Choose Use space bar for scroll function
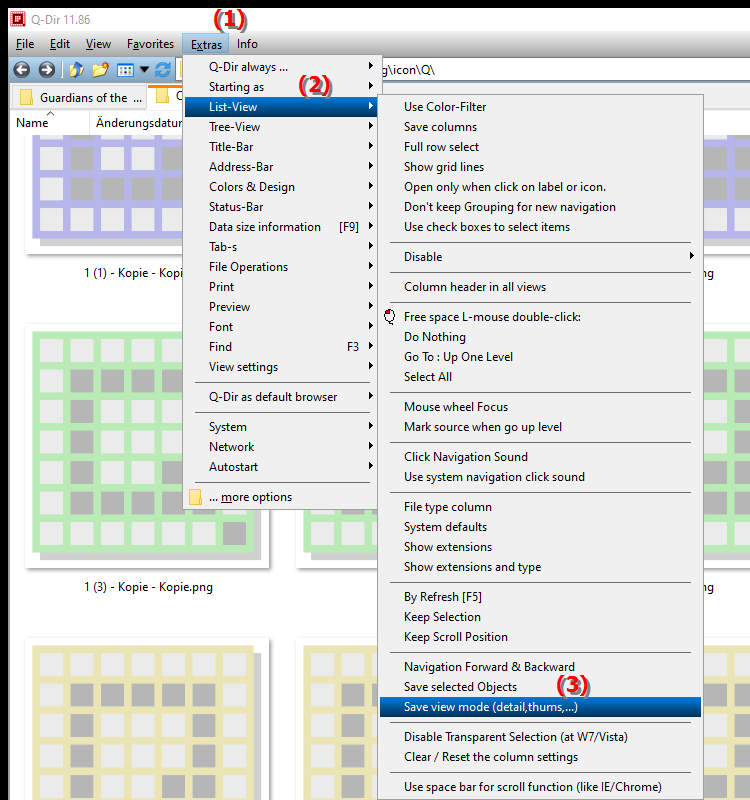The image size is (750, 800). pyautogui.click(x=540, y=787)
